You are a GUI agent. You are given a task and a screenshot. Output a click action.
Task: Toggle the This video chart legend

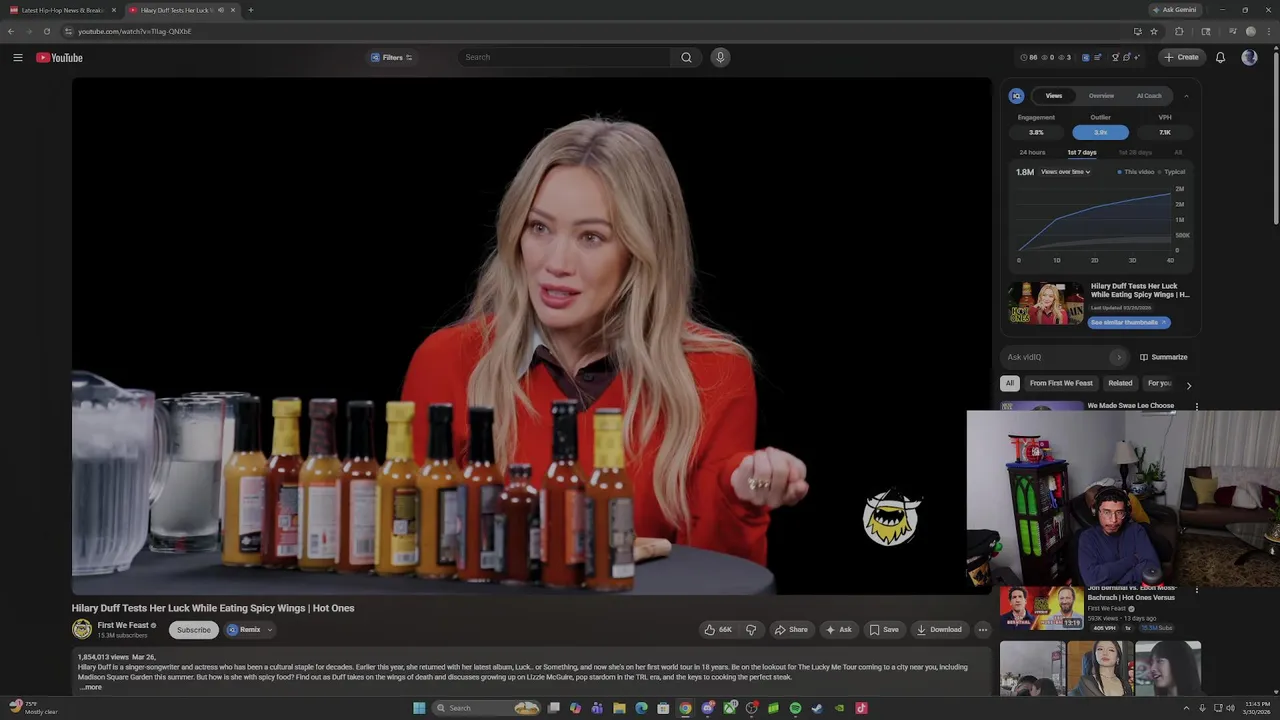(1135, 172)
